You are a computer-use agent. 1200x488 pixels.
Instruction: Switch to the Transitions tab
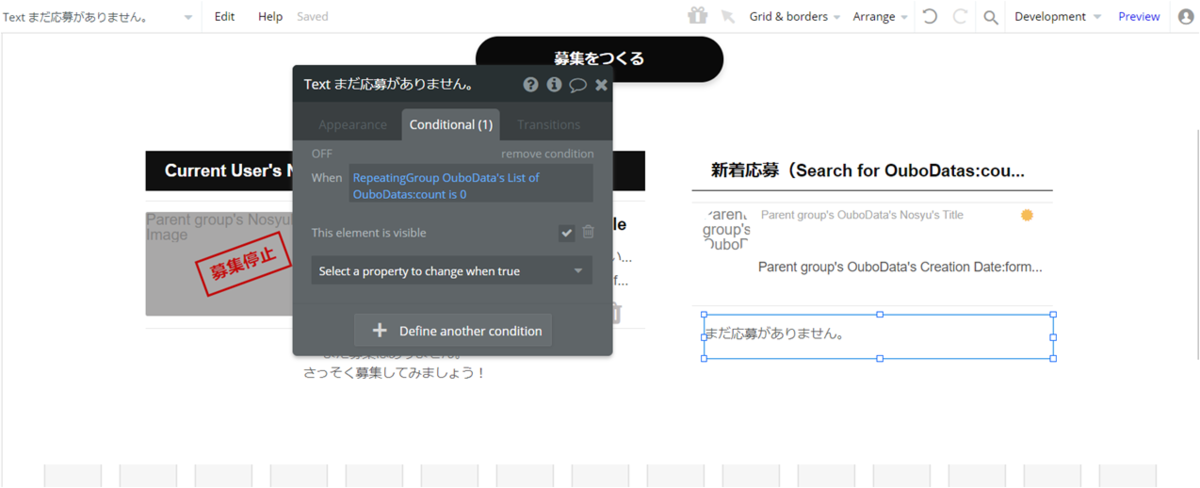(549, 125)
